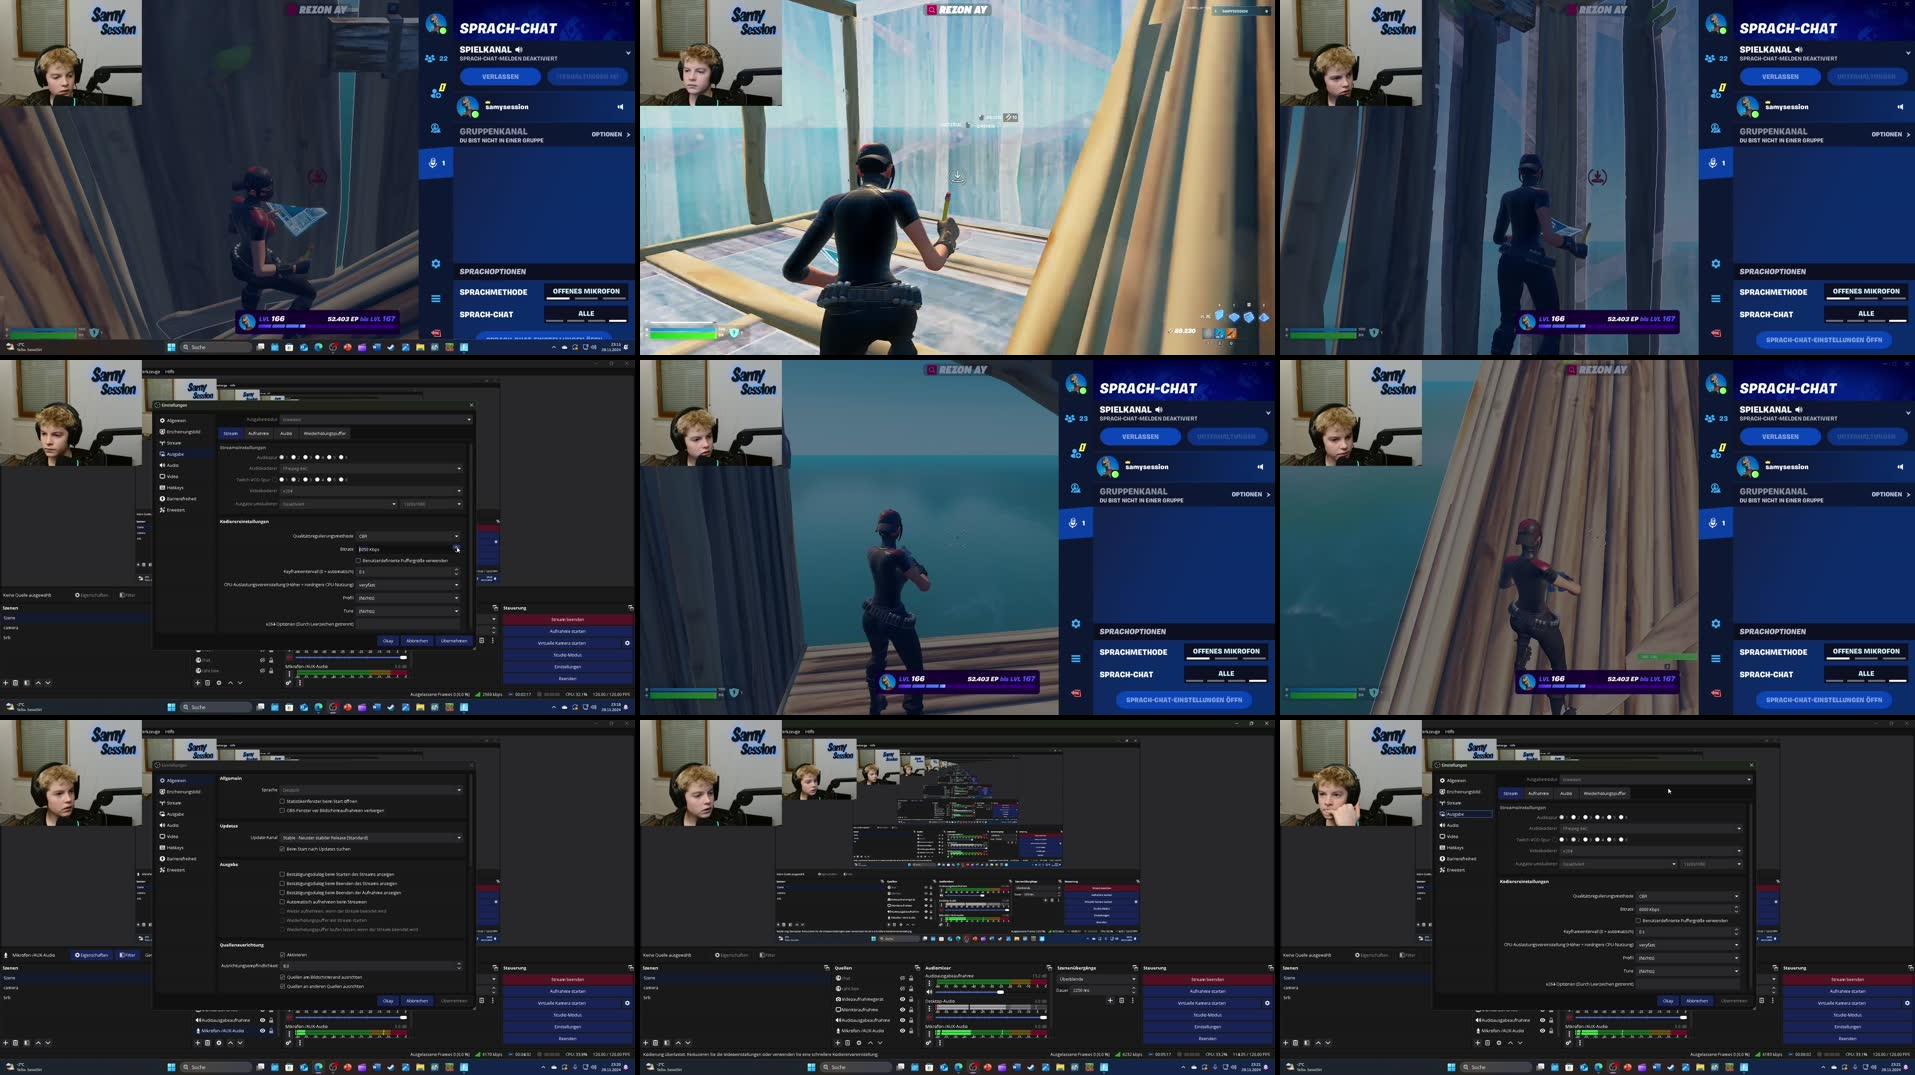
Task: In dialog-free OBS frame, add a new scene
Action: 645,1043
